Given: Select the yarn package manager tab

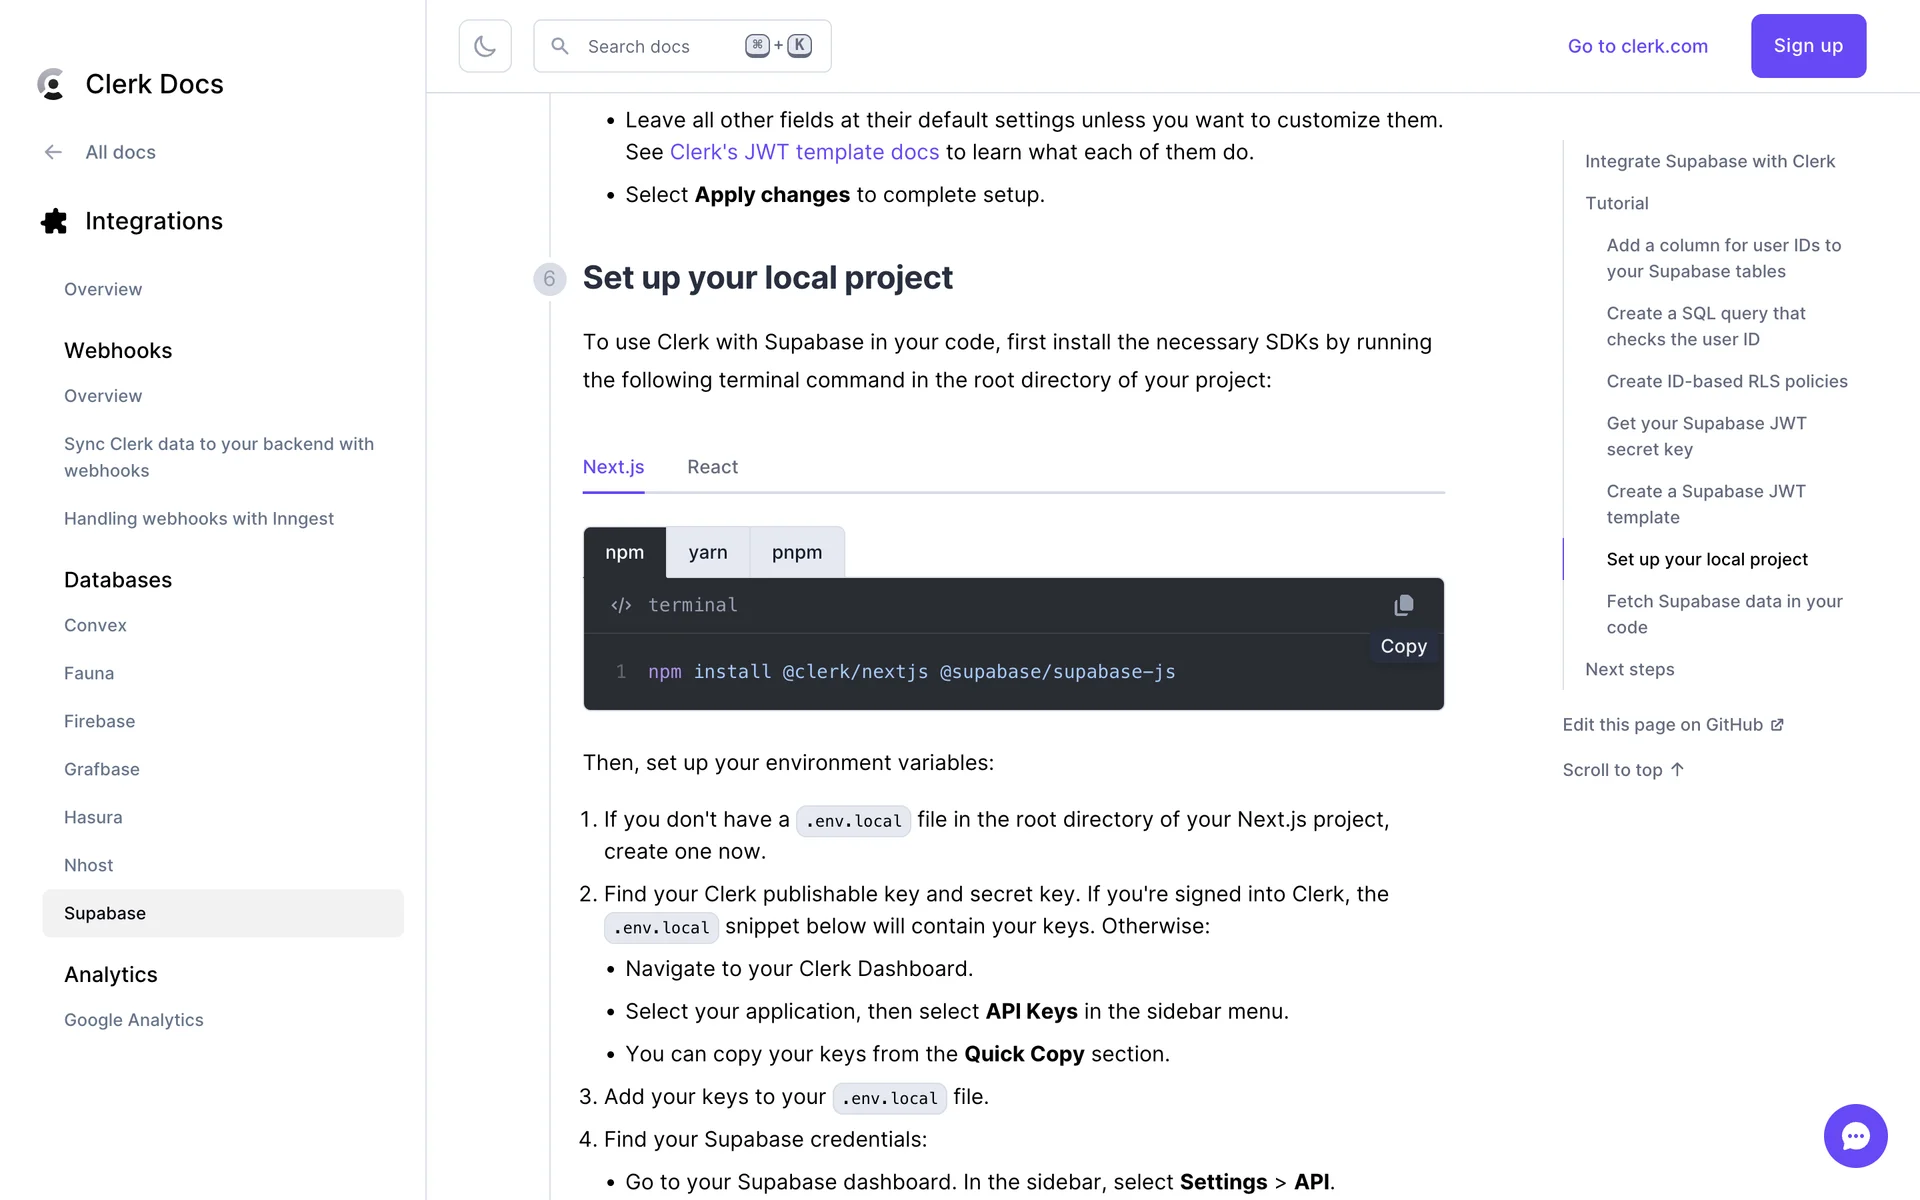Looking at the screenshot, I should [707, 552].
